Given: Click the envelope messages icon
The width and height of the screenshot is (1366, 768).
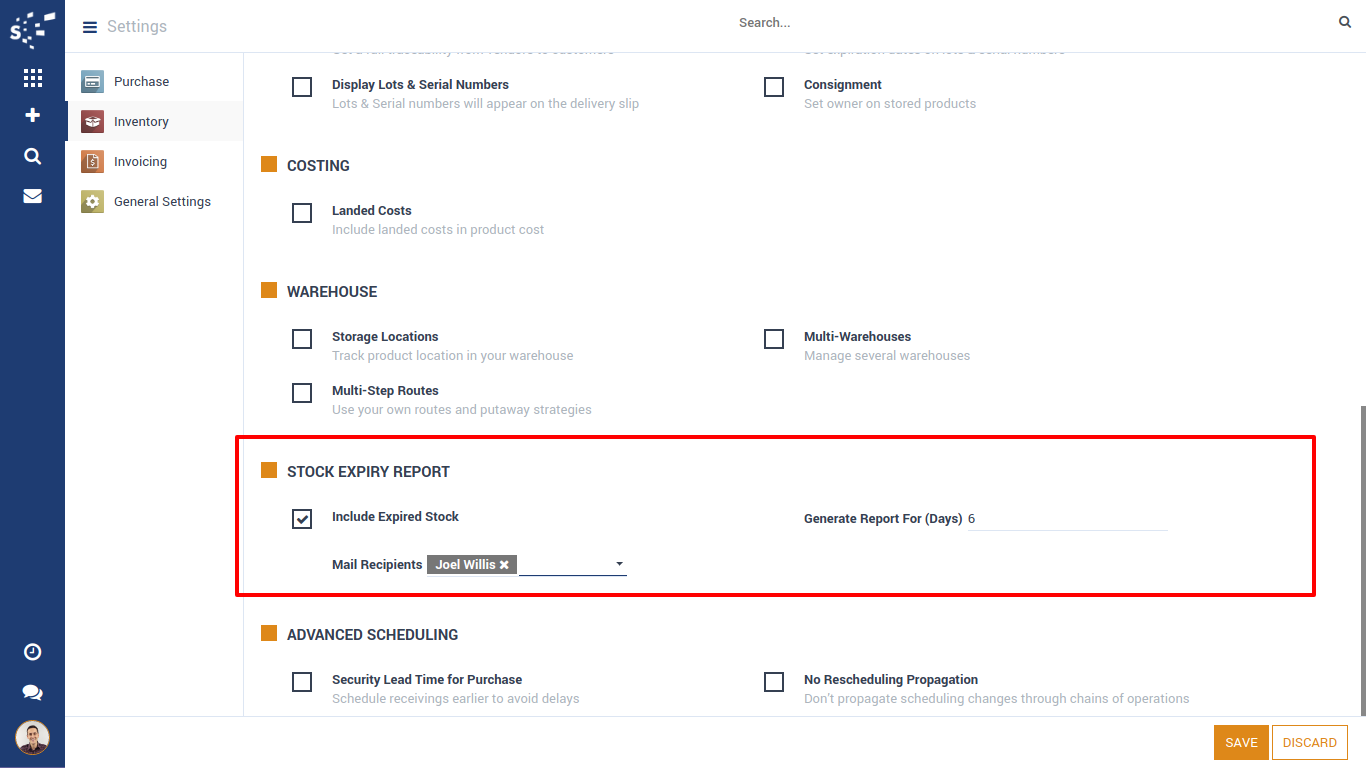Looking at the screenshot, I should pyautogui.click(x=32, y=196).
